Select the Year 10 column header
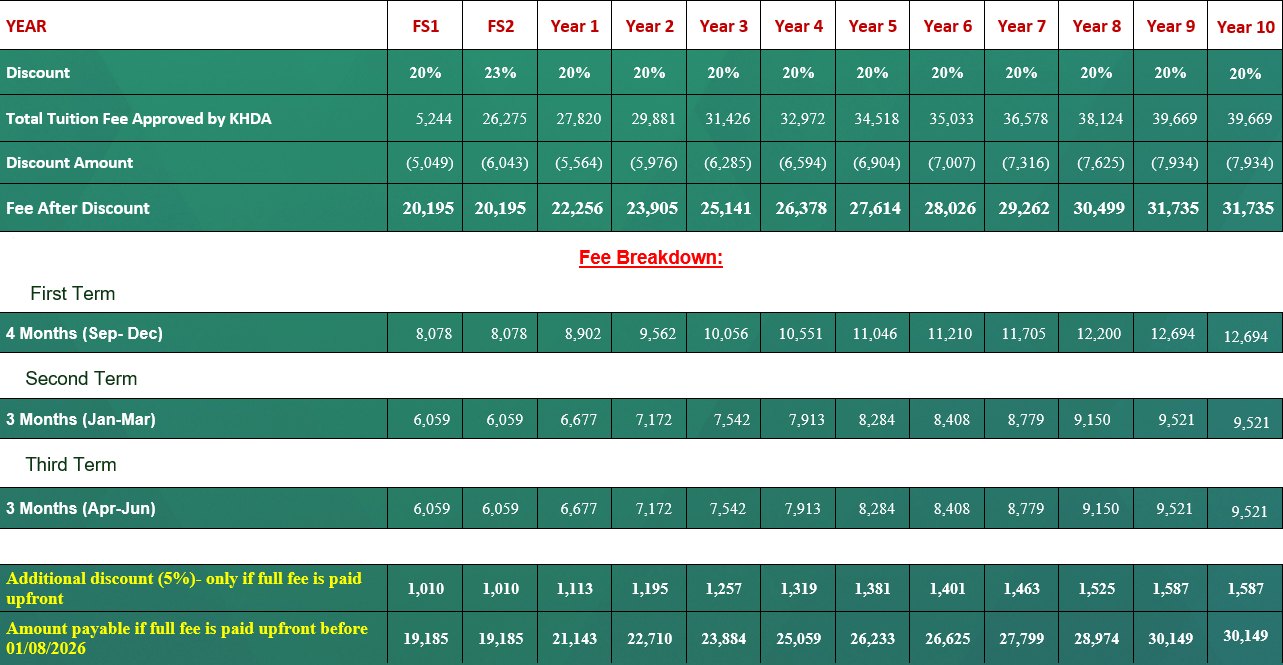Image resolution: width=1283 pixels, height=665 pixels. [x=1245, y=27]
